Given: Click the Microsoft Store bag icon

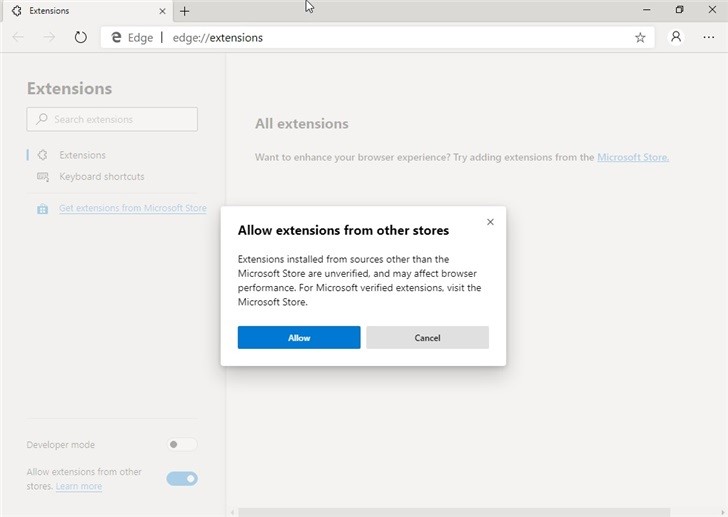Looking at the screenshot, I should [42, 209].
